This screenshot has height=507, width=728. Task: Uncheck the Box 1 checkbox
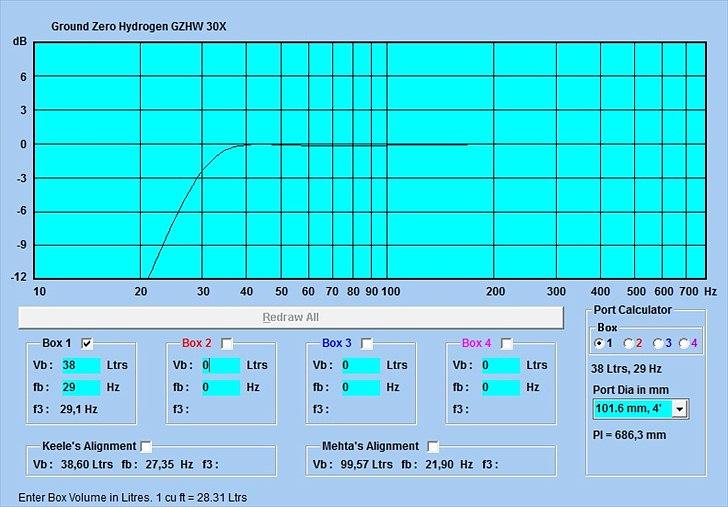(87, 343)
